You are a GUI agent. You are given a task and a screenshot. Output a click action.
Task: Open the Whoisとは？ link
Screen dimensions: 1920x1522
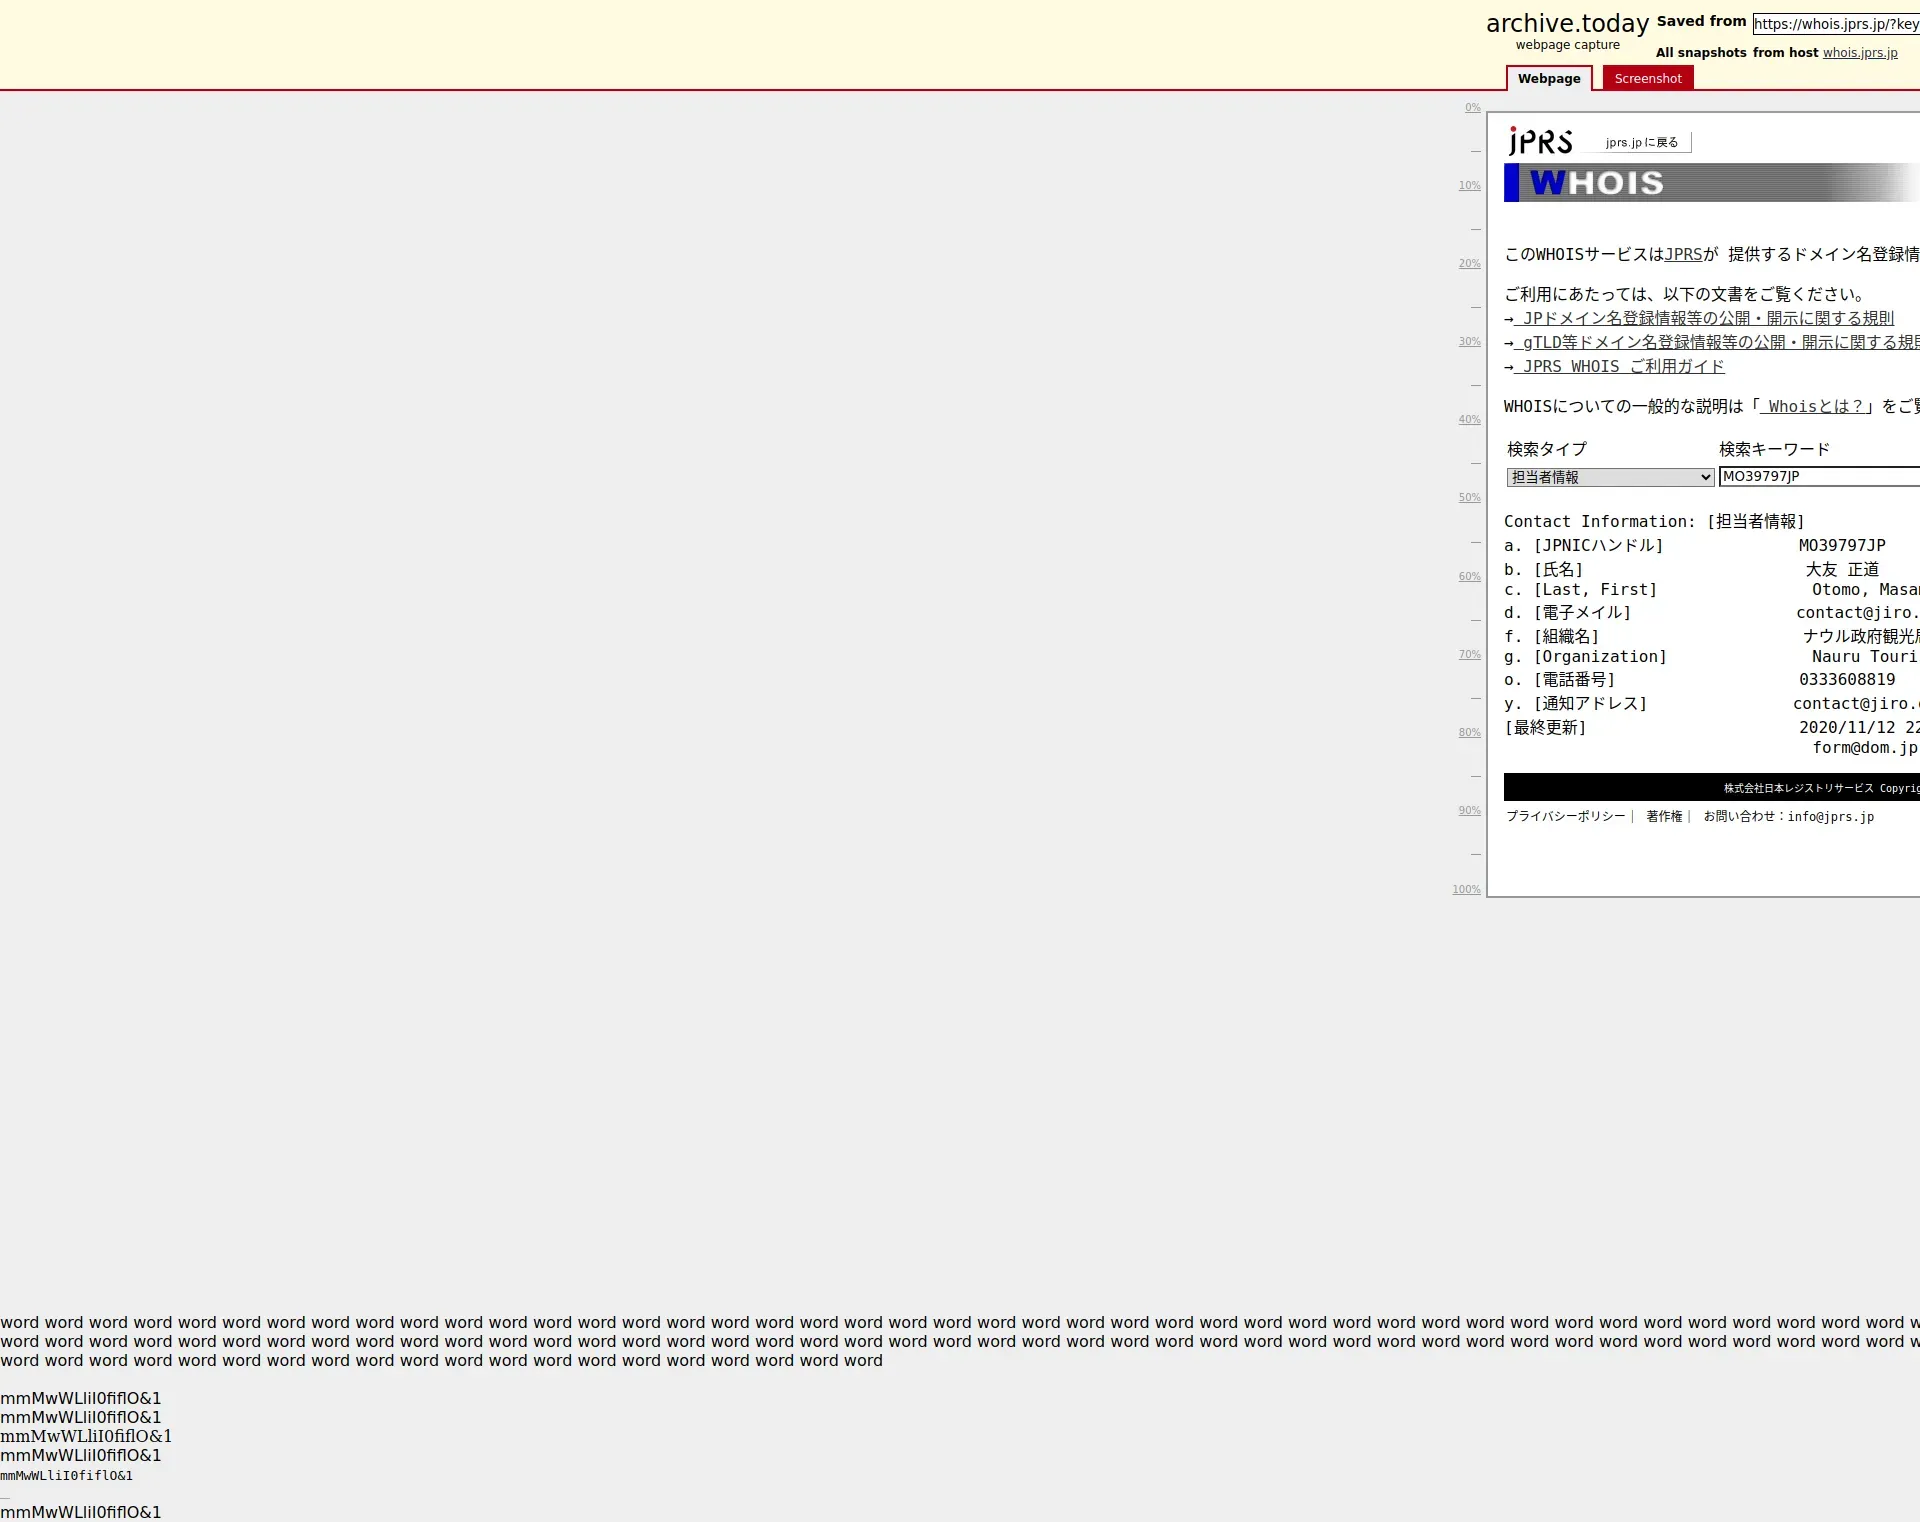[1814, 407]
